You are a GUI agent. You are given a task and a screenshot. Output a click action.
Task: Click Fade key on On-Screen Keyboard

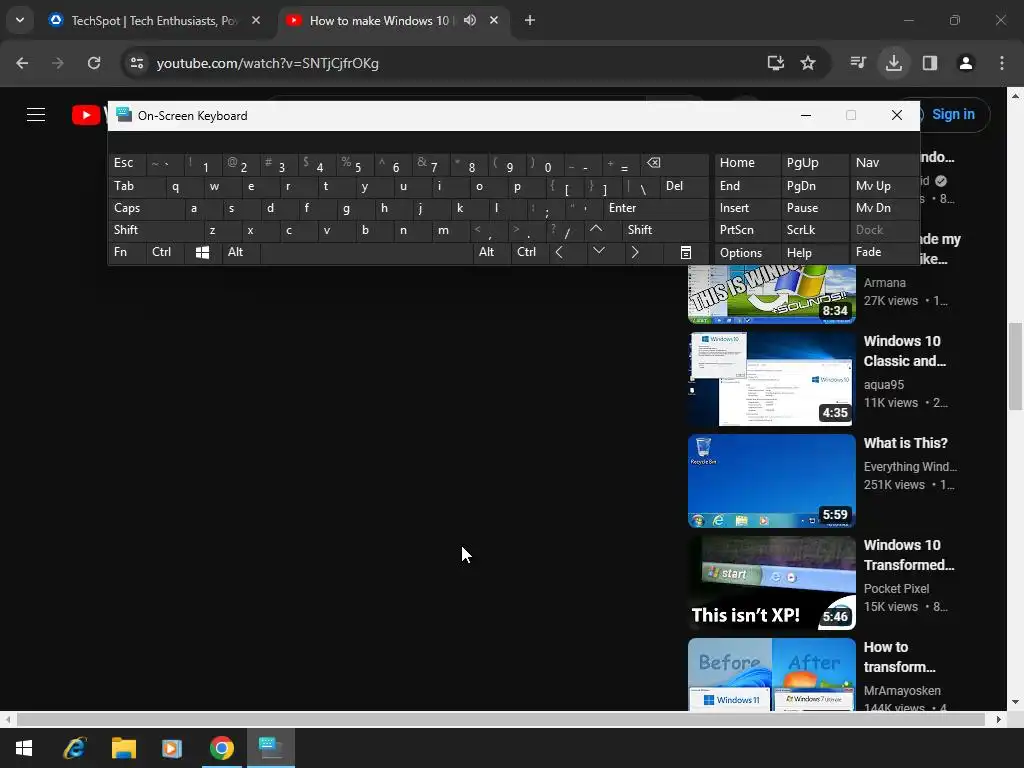pos(884,253)
